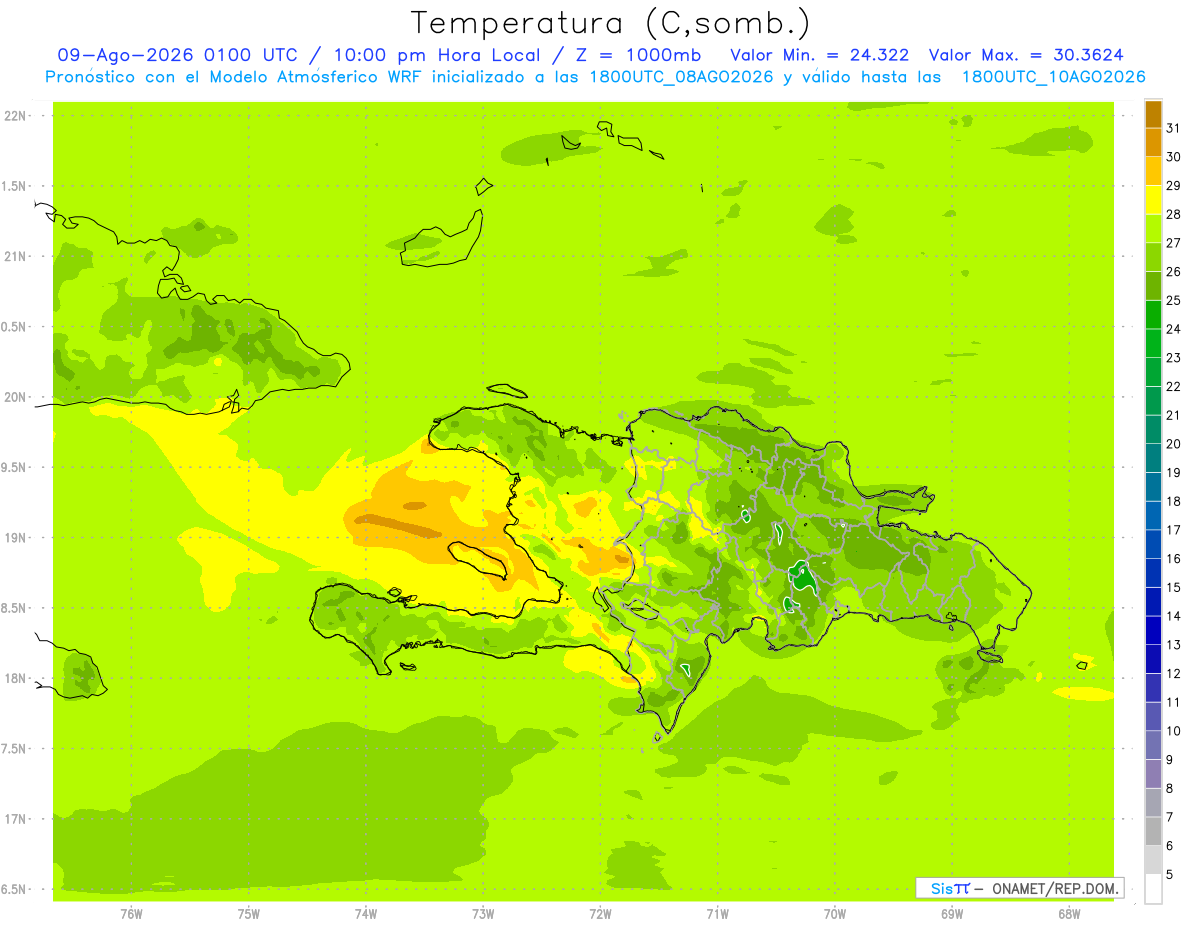Click the legend value 20
The height and width of the screenshot is (927, 1200).
(1174, 444)
